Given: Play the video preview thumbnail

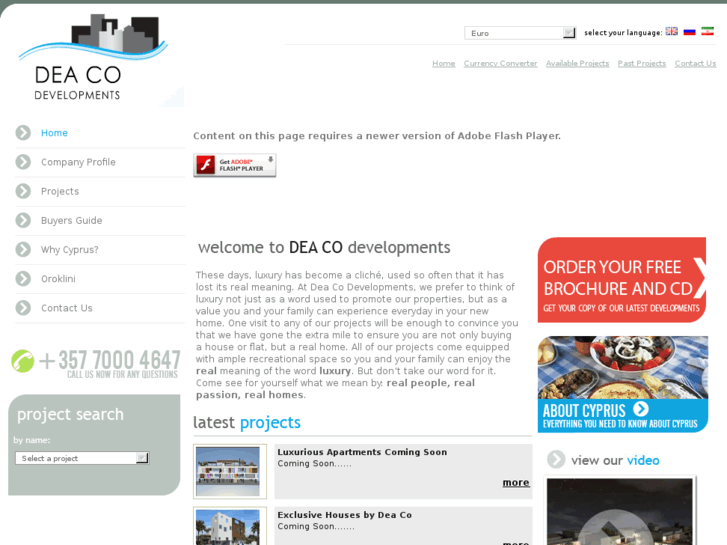Looking at the screenshot, I should coord(619,512).
